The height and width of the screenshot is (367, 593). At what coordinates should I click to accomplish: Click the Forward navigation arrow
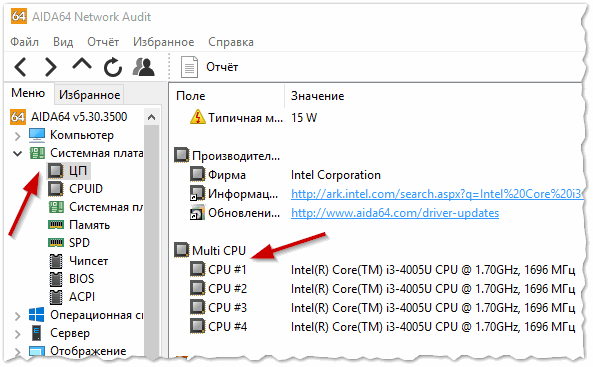[51, 67]
